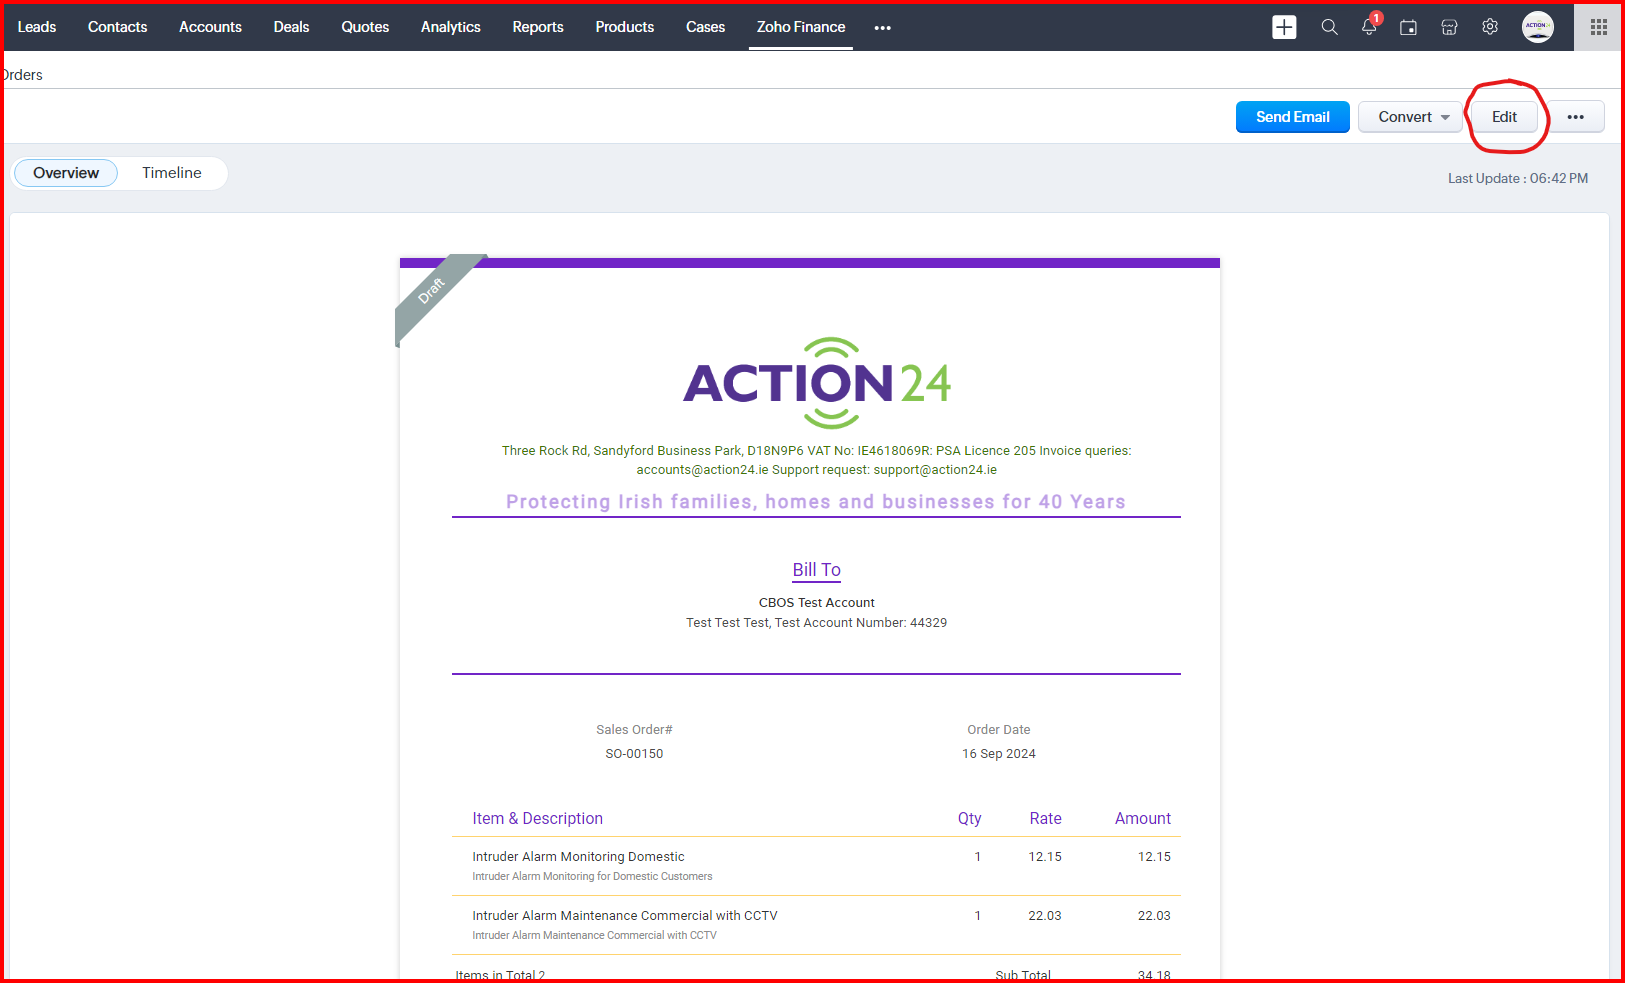
Task: Go to the Zoho Finance tab
Action: point(800,27)
